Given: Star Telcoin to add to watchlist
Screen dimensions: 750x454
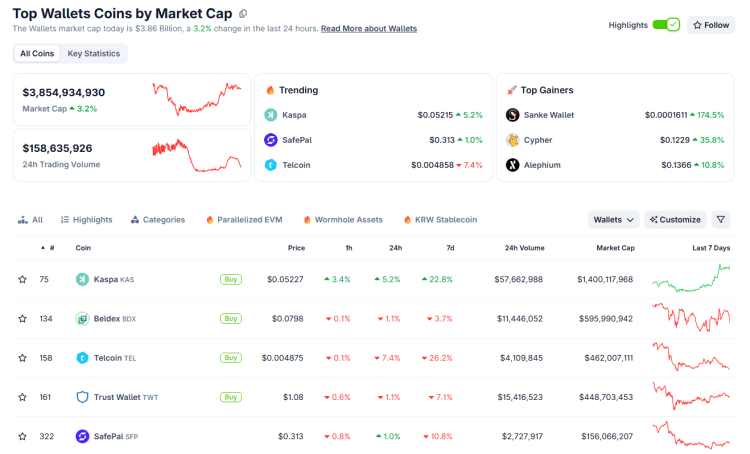Looking at the screenshot, I should [x=22, y=358].
